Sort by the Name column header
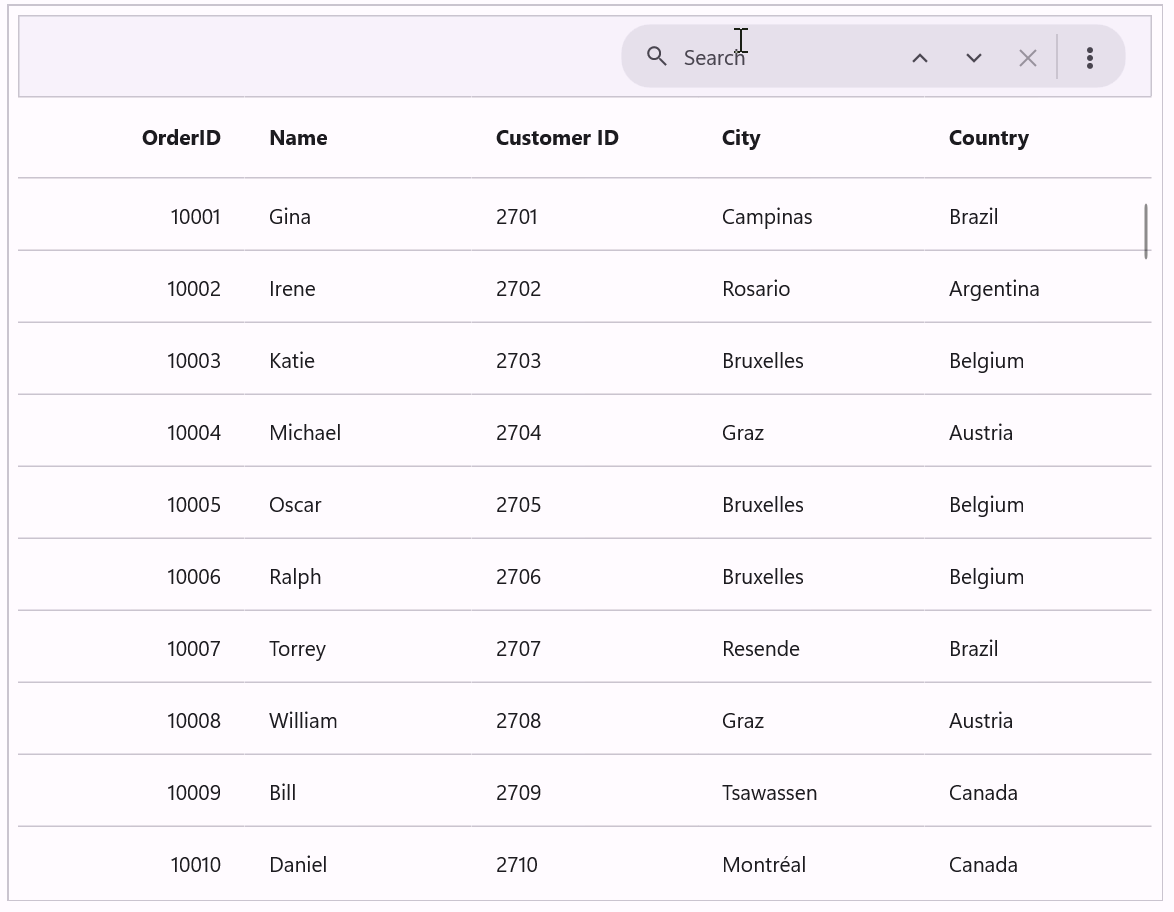This screenshot has height=912, width=1174. [x=298, y=138]
